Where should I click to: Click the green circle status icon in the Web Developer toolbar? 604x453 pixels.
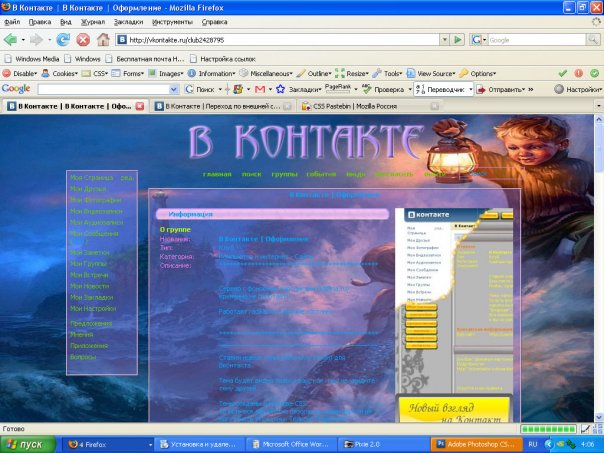(595, 73)
